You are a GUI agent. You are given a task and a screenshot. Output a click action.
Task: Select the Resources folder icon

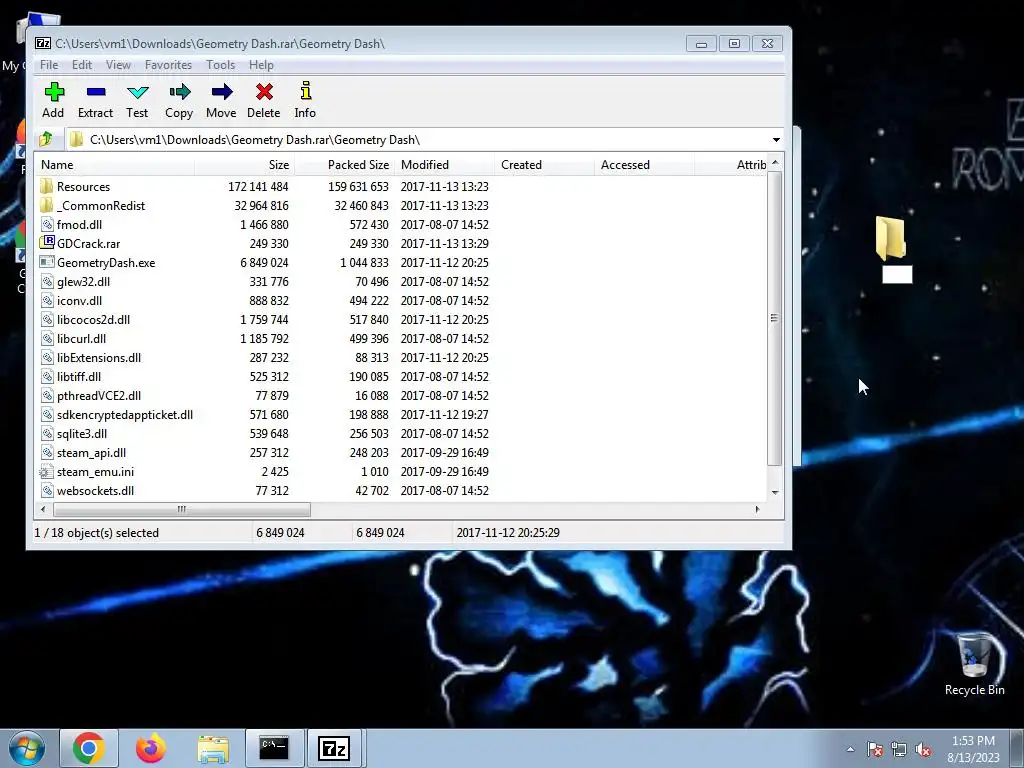[x=46, y=186]
